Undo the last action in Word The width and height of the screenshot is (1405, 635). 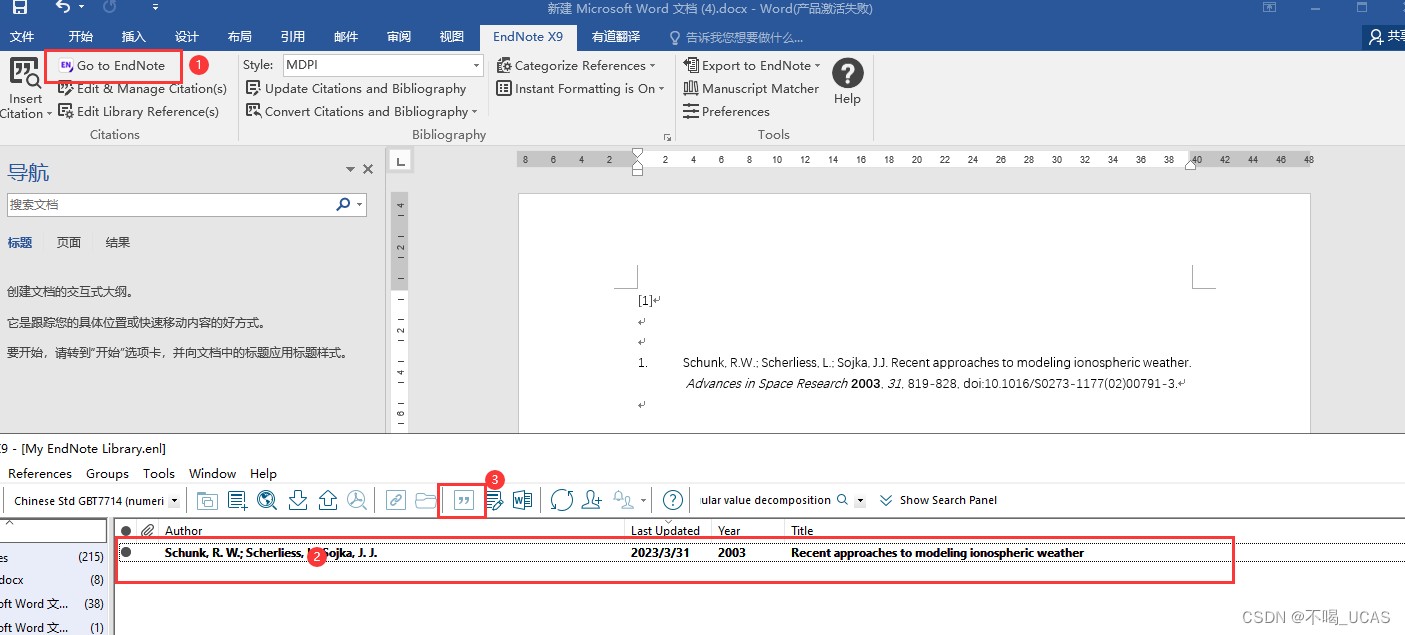point(63,8)
